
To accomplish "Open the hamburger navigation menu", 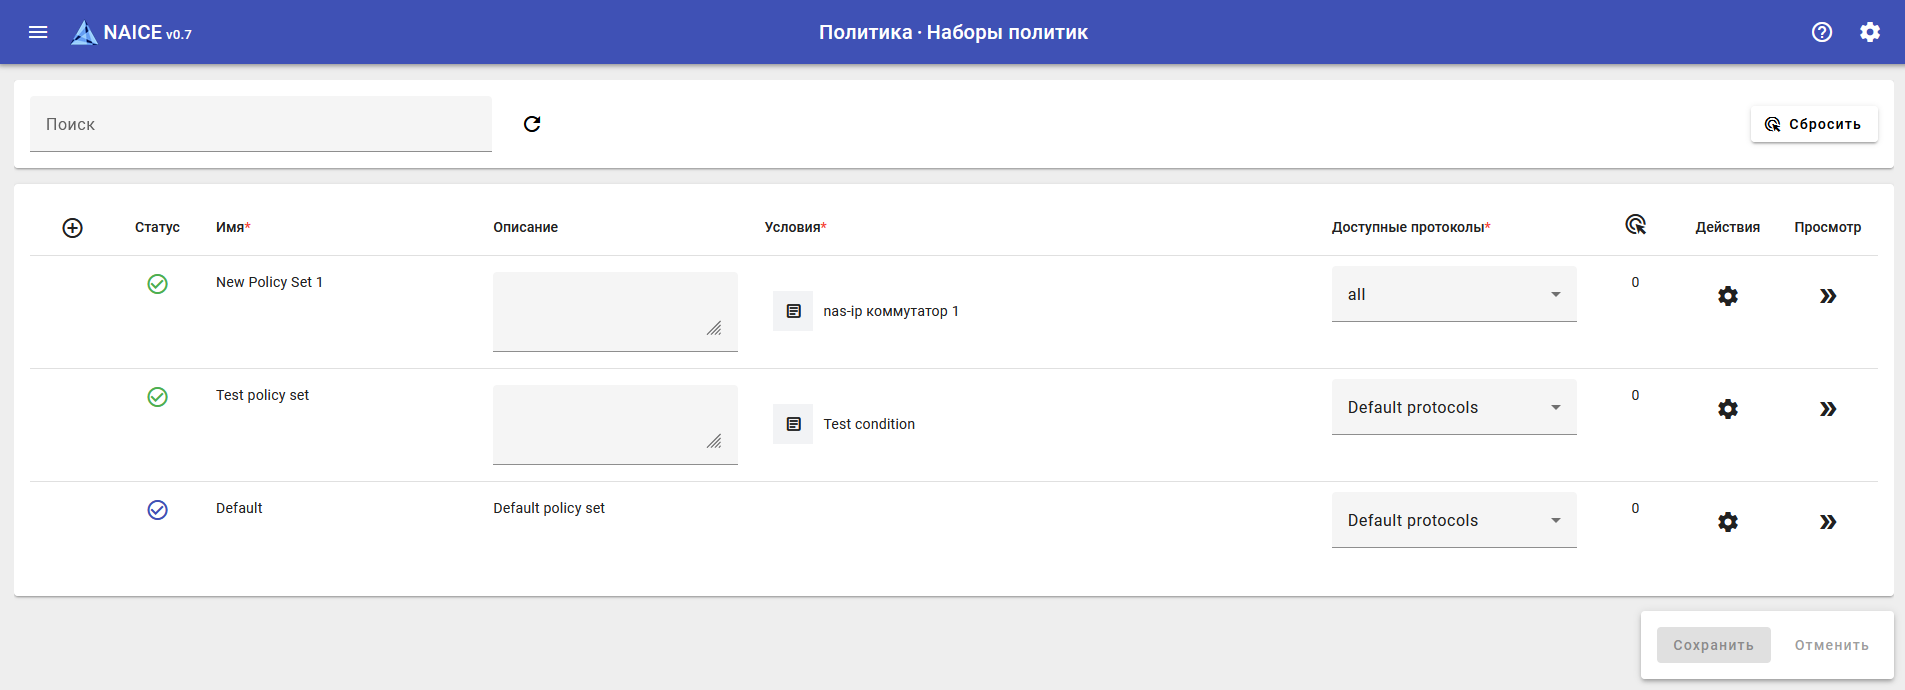I will point(38,32).
